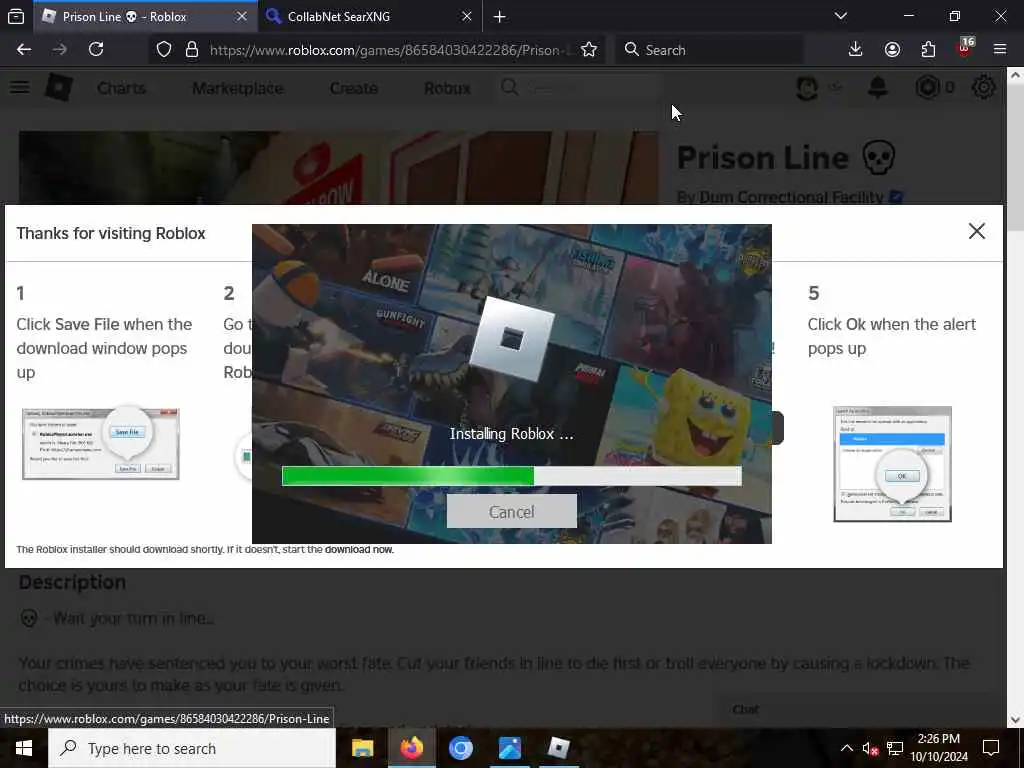
Task: Open the Firefox downloads panel
Action: (x=855, y=50)
